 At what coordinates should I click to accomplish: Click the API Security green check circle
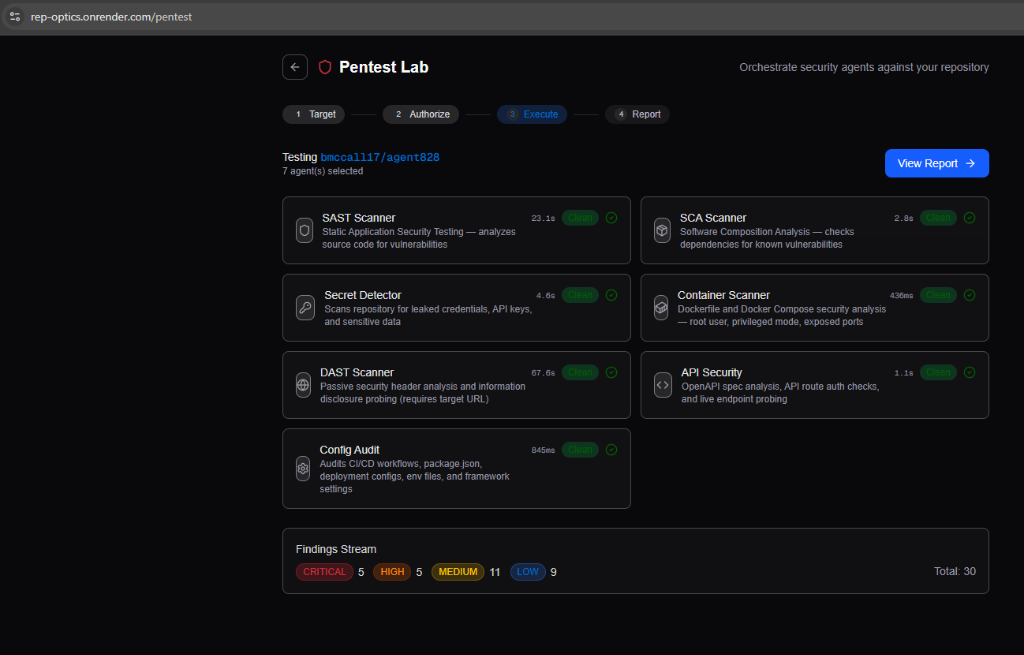click(969, 372)
